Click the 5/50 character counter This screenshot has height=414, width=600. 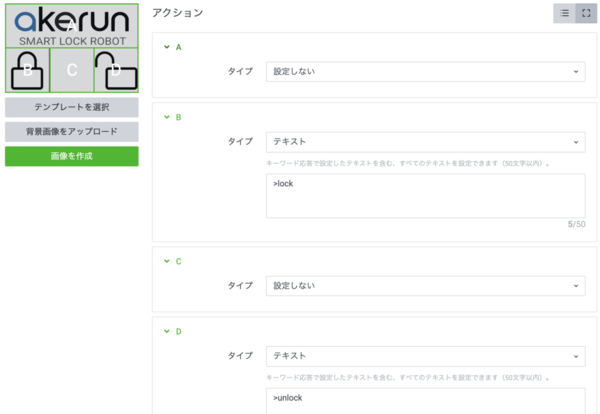pos(576,224)
